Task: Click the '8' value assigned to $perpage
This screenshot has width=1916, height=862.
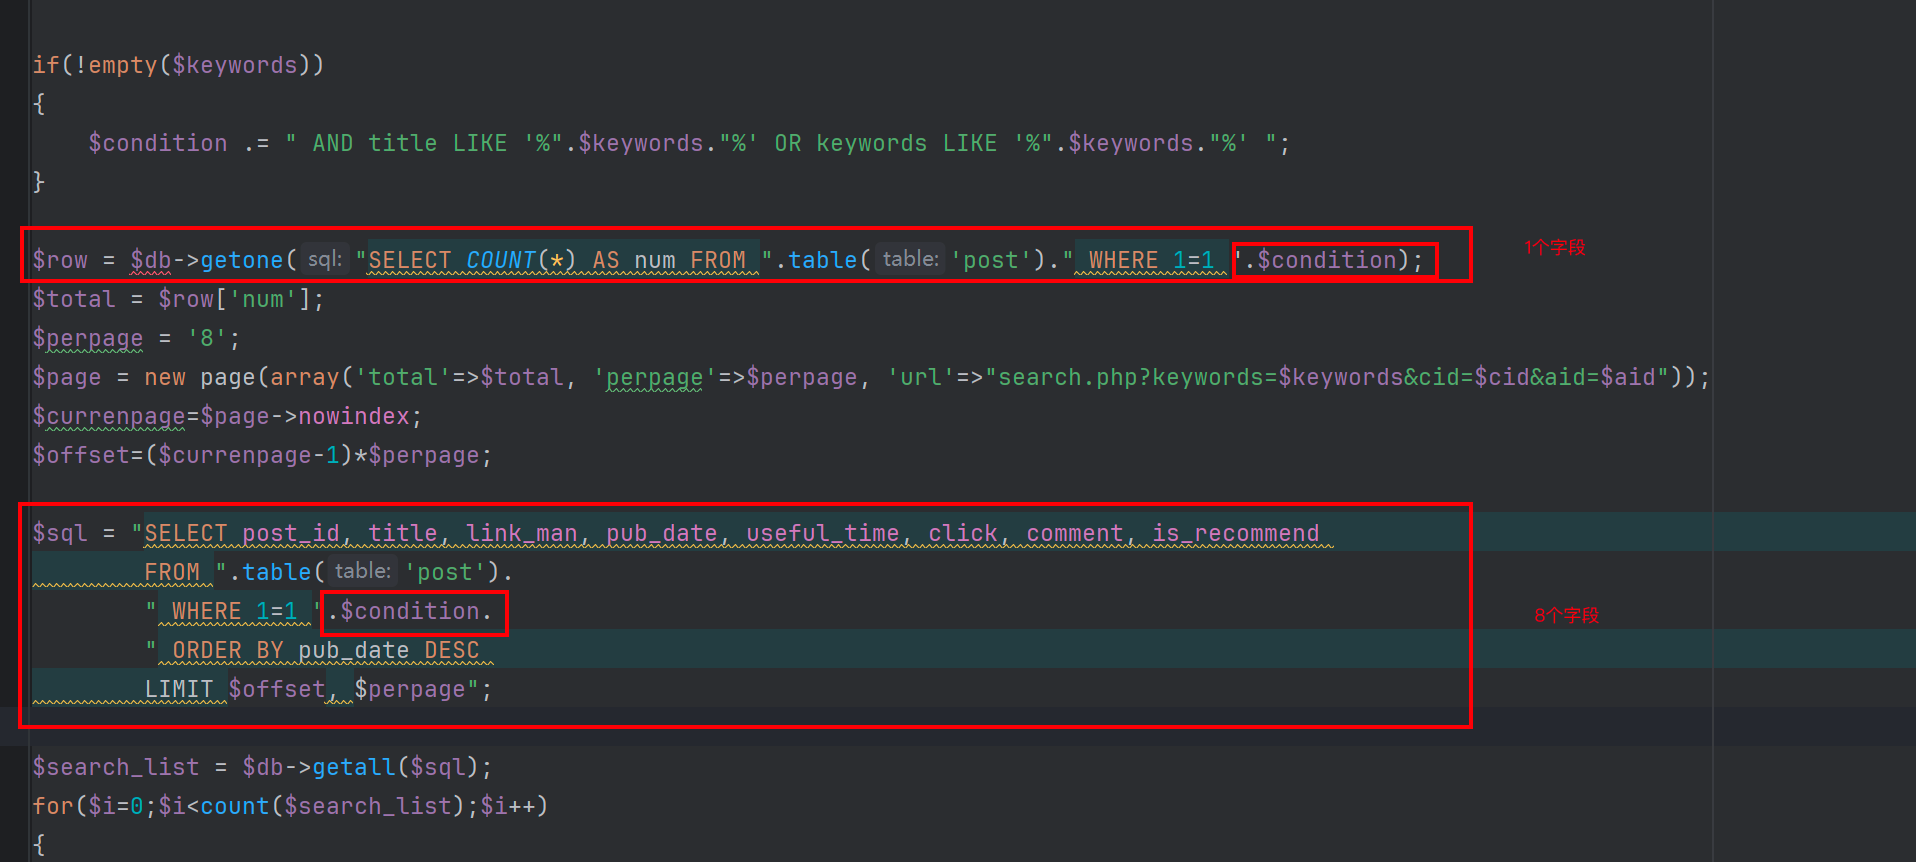Action: tap(207, 338)
